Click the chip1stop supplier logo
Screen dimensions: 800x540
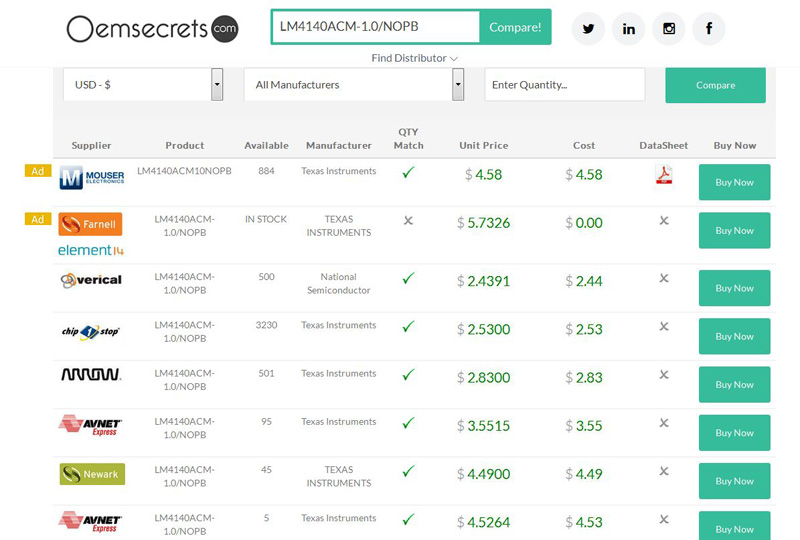click(91, 332)
